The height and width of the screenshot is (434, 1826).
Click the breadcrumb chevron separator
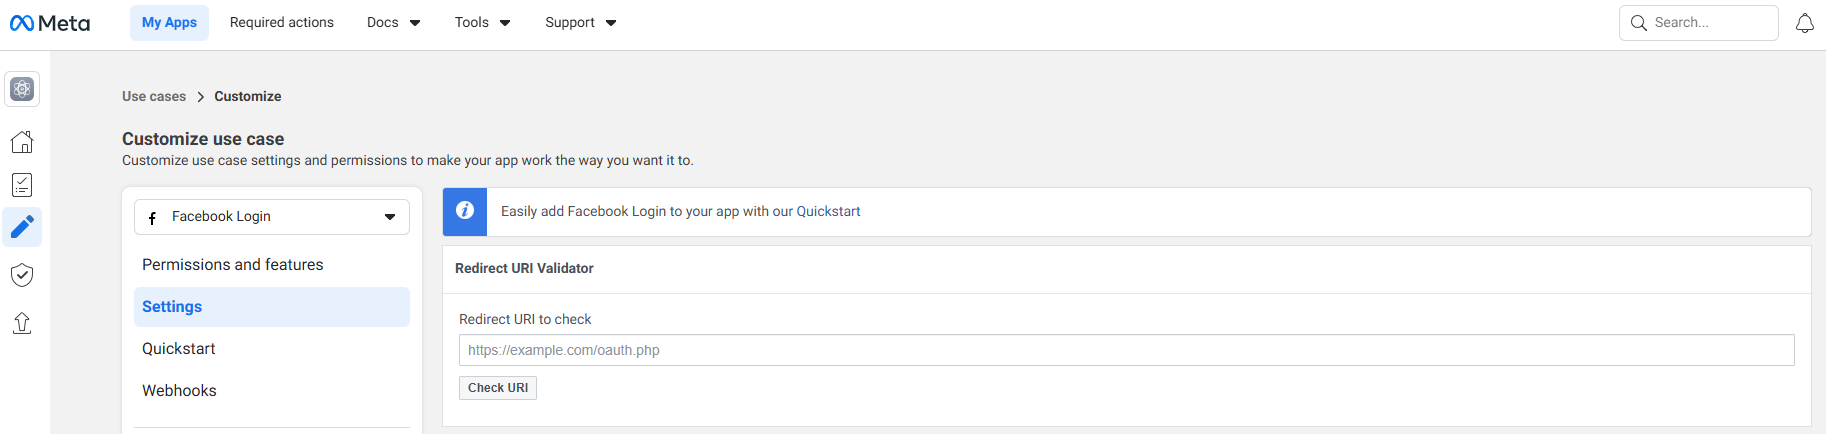(x=200, y=97)
